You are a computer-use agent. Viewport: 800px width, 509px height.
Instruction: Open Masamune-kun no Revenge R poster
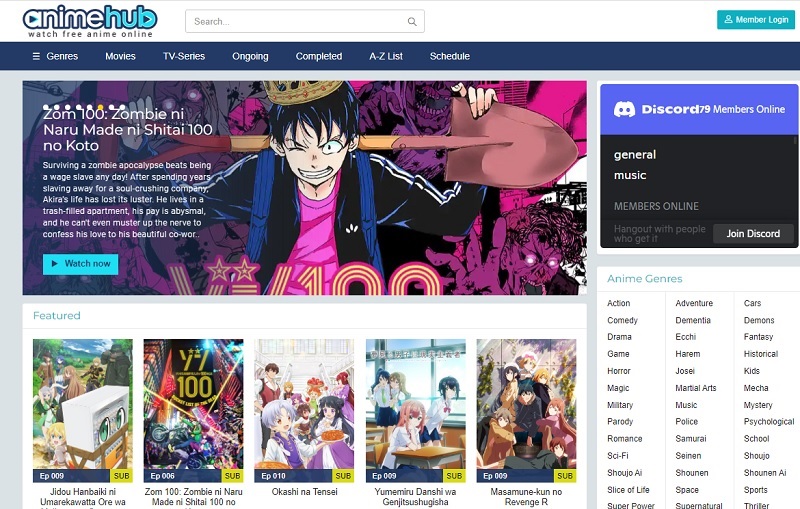pyautogui.click(x=526, y=411)
